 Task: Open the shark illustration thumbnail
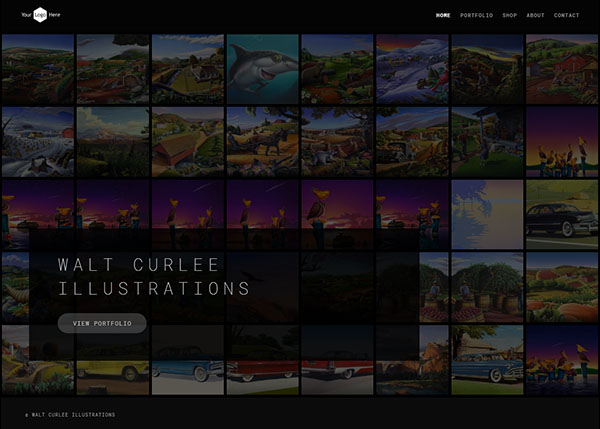click(x=262, y=68)
